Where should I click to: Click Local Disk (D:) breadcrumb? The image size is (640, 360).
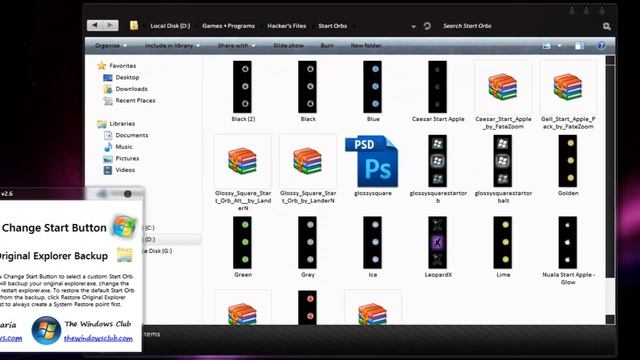click(x=170, y=26)
